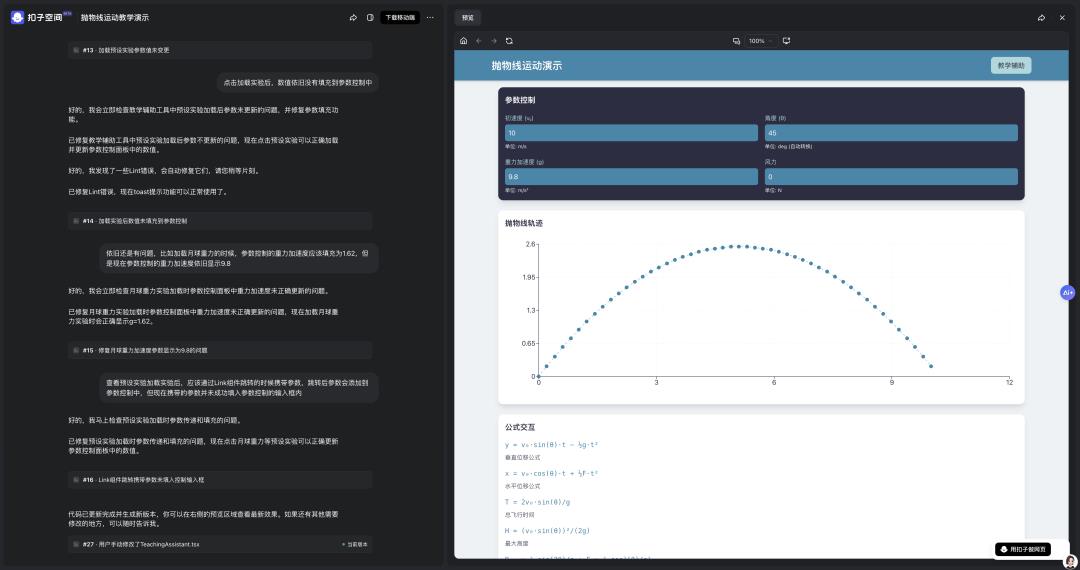The width and height of the screenshot is (1080, 570).
Task: Click the screen display icon right of zoom
Action: pos(786,41)
